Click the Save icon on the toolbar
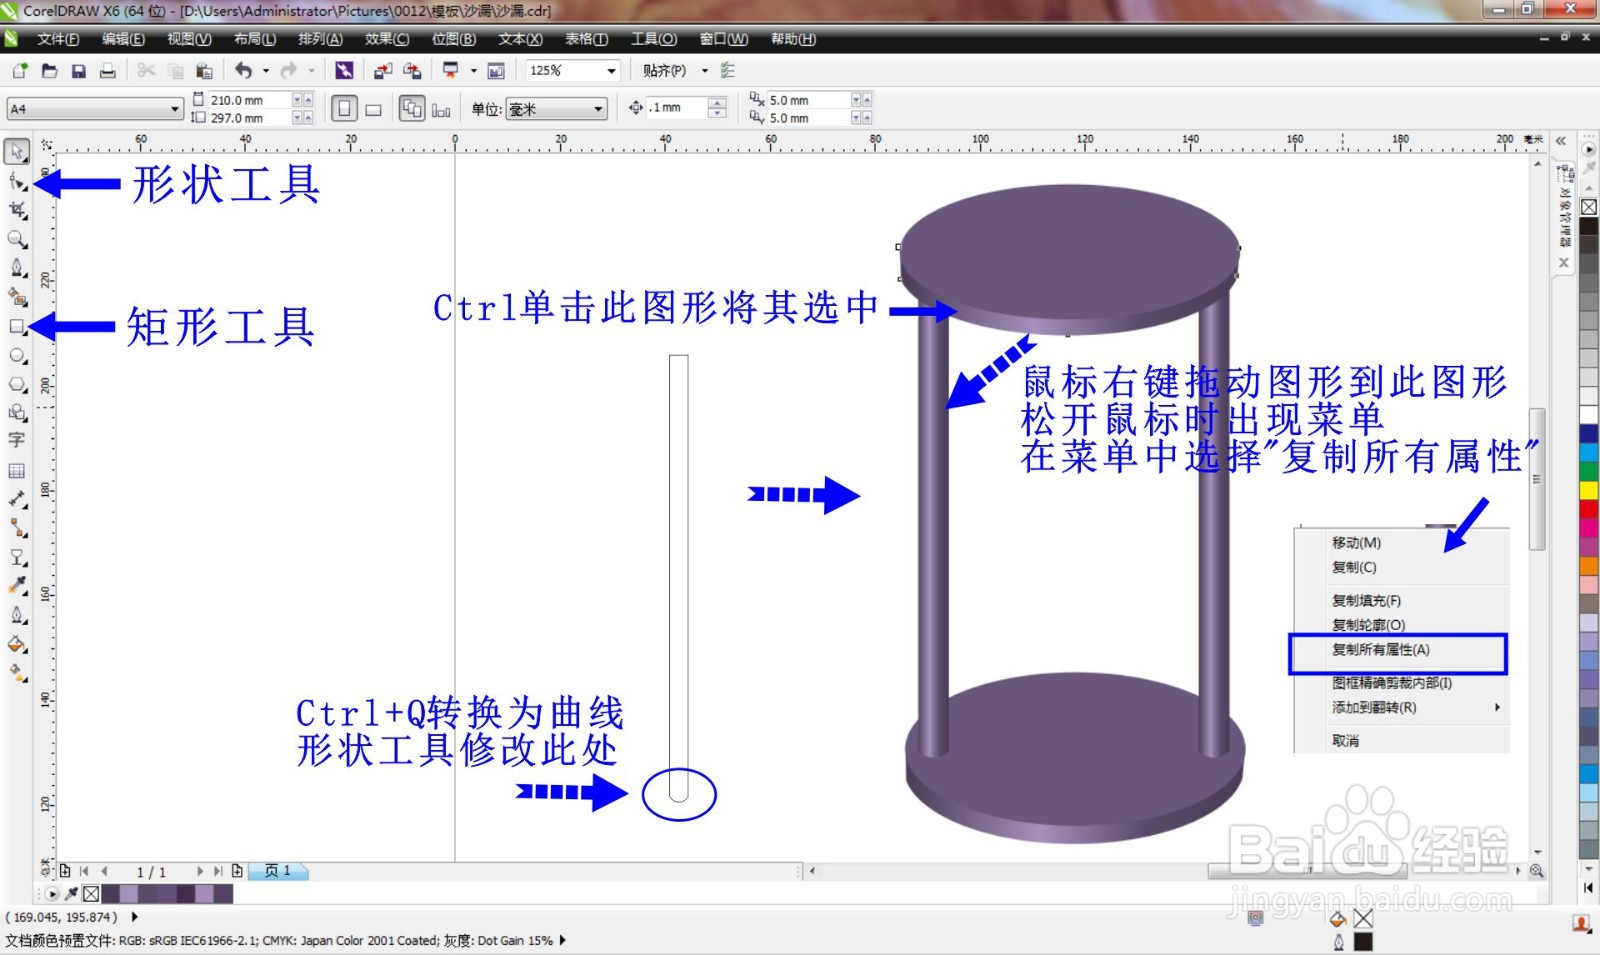 [78, 70]
